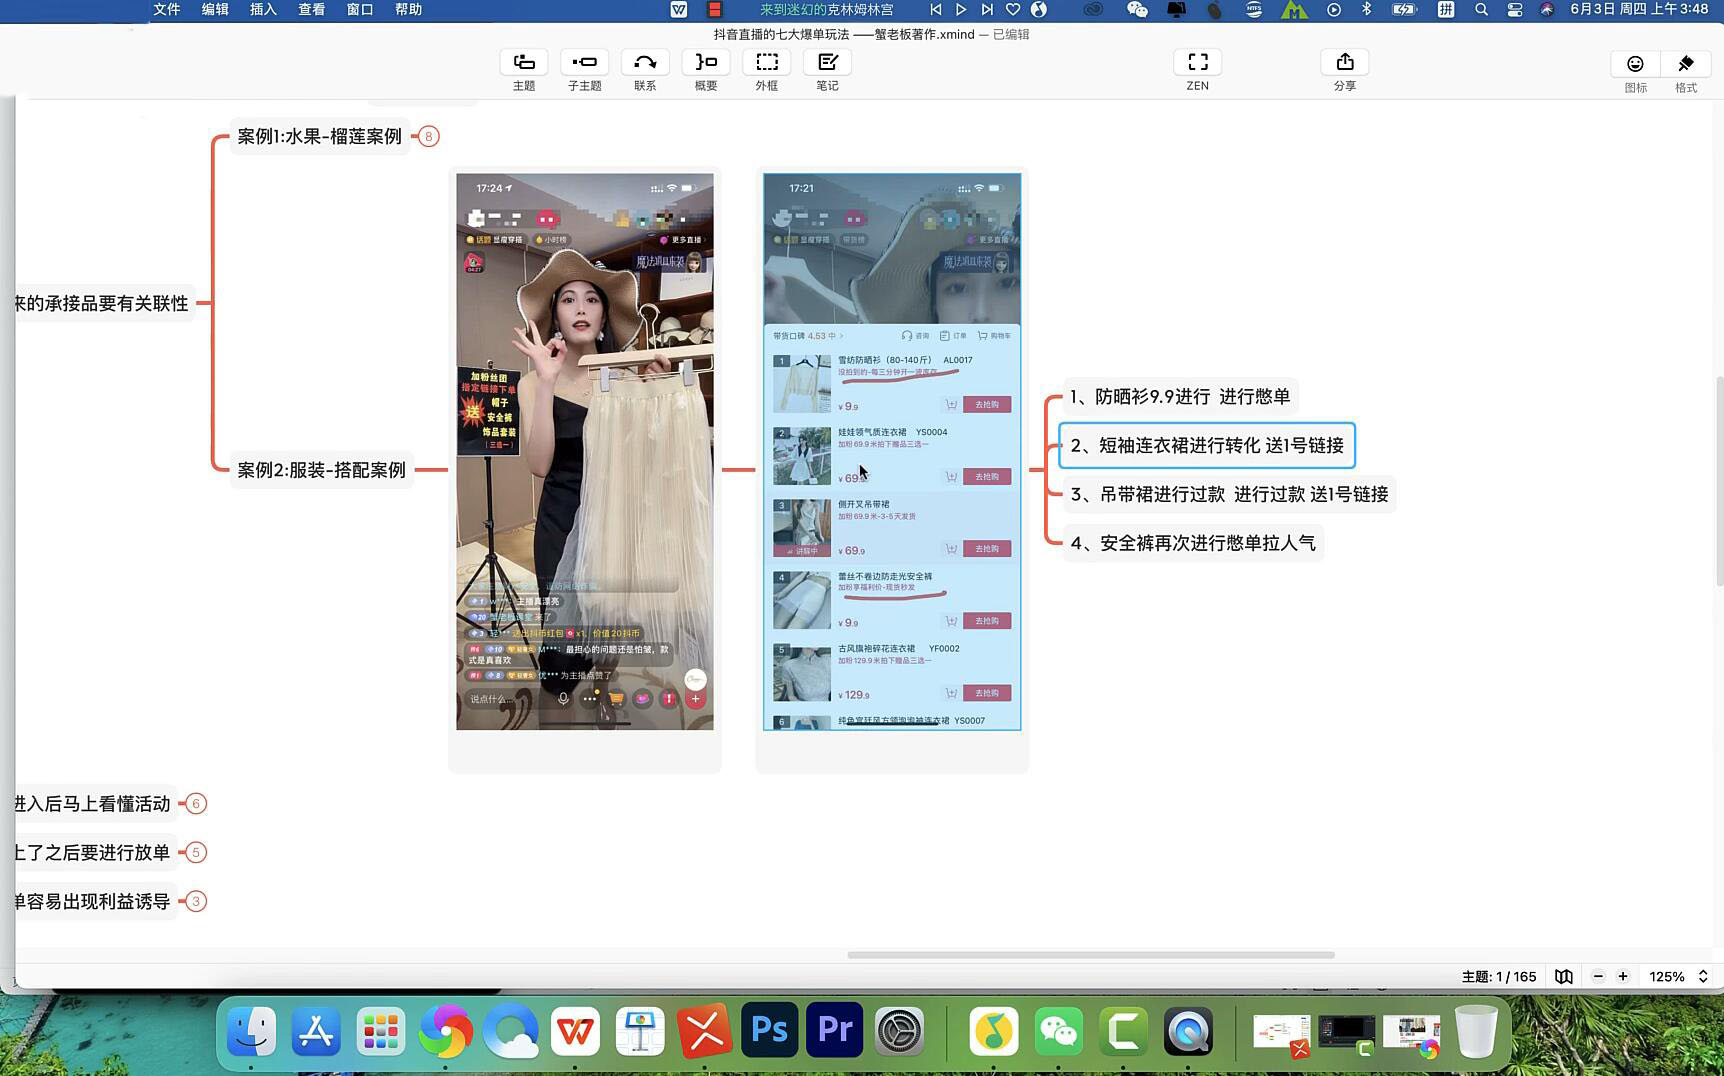Launch Premiere Pro from the Dock
Image resolution: width=1724 pixels, height=1076 pixels.
coord(834,1030)
